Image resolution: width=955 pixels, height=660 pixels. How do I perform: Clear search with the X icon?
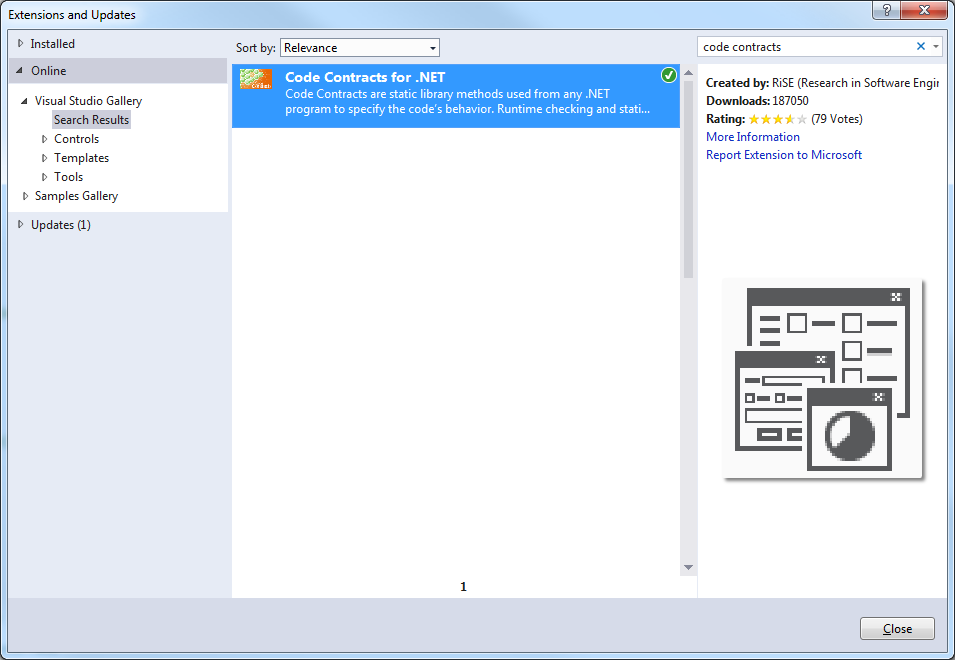pos(921,47)
